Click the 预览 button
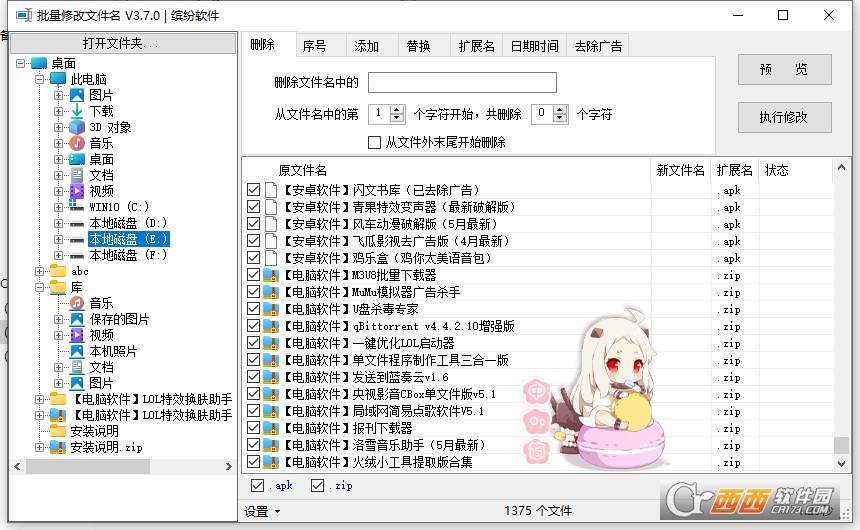This screenshot has width=860, height=530. [x=784, y=70]
